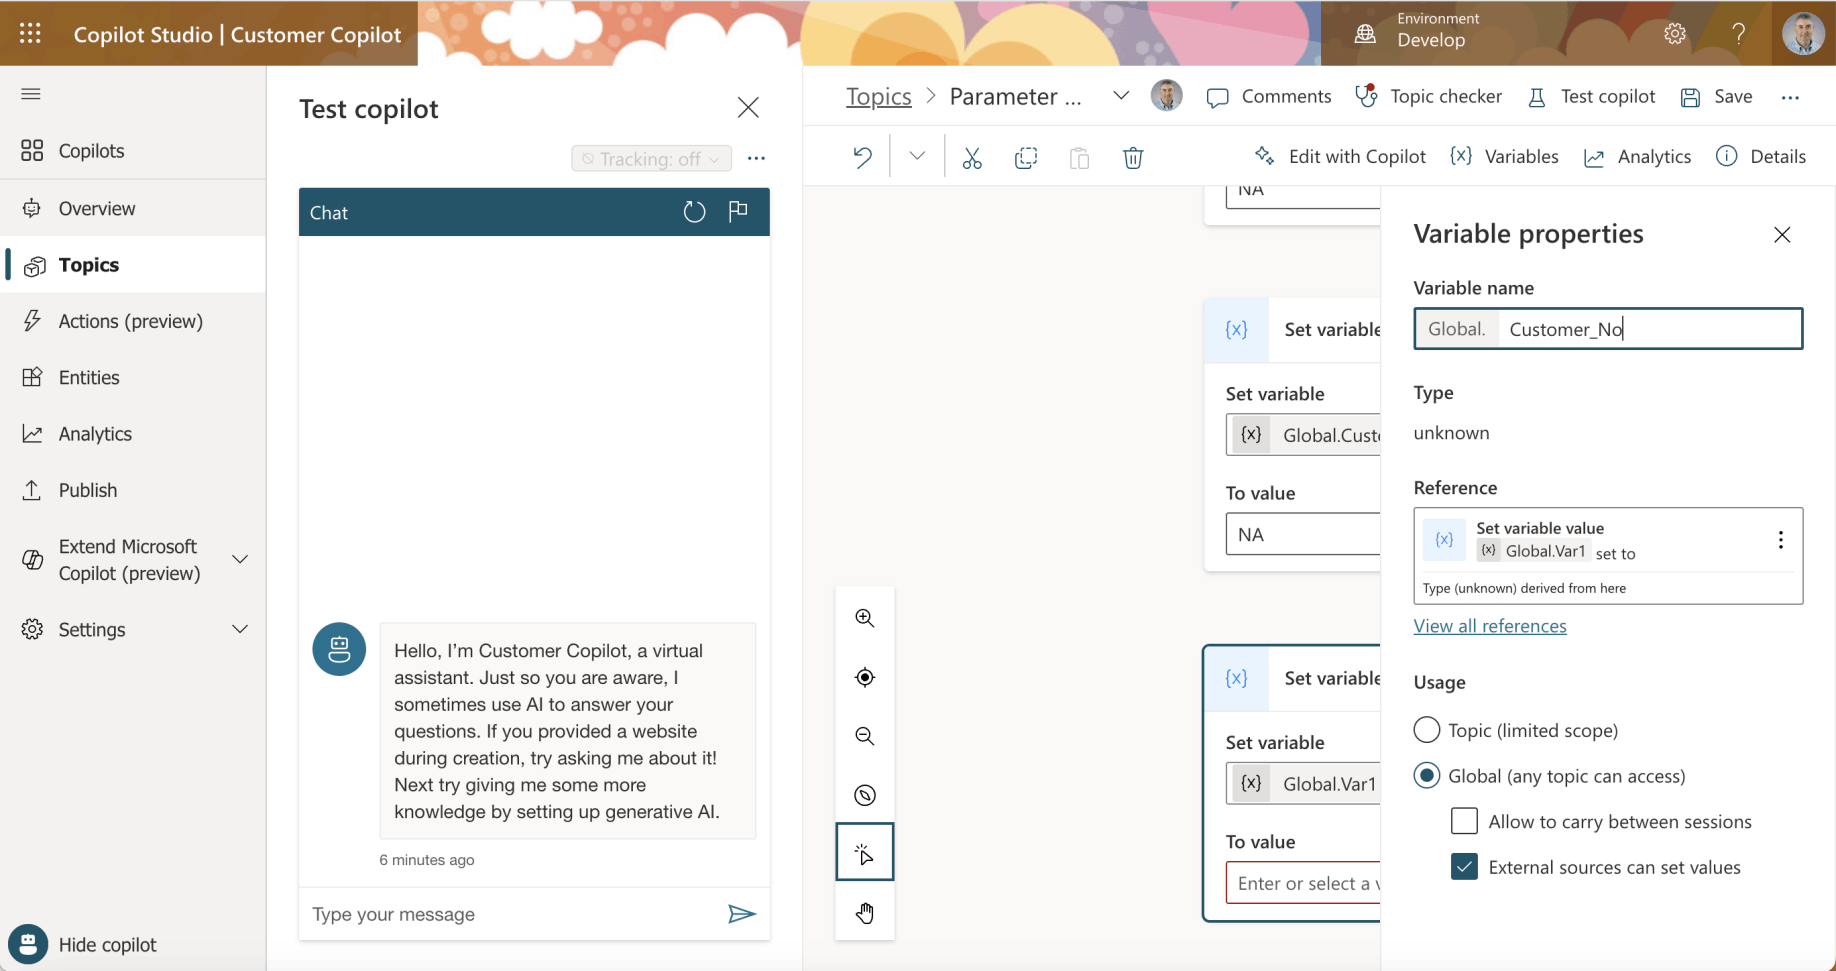The width and height of the screenshot is (1836, 971).
Task: Open Tracking: off dropdown
Action: 651,159
